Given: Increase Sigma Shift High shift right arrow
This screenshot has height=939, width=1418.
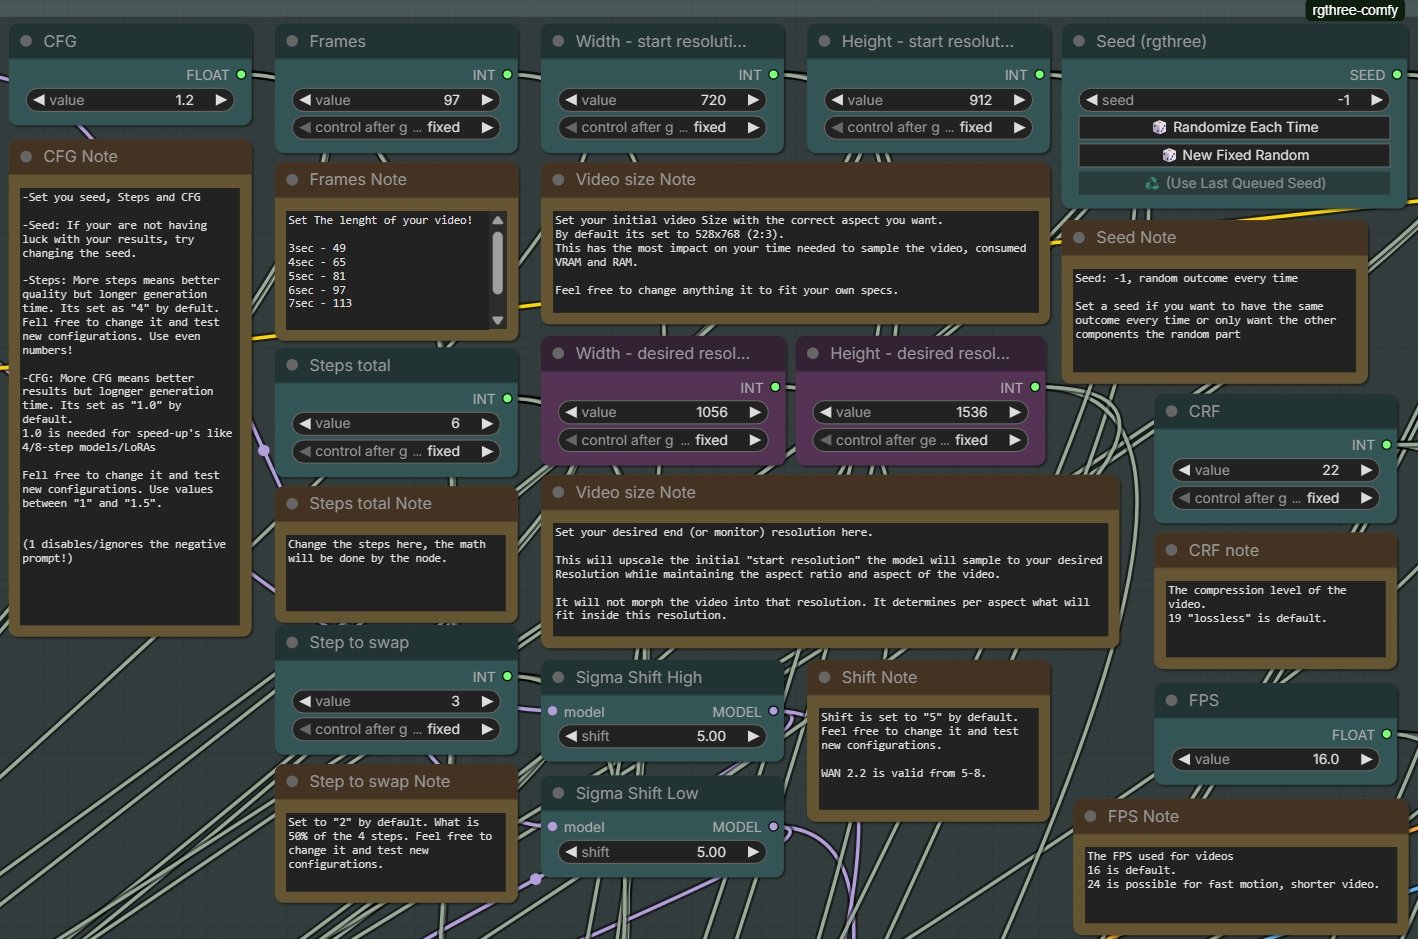Looking at the screenshot, I should [753, 736].
